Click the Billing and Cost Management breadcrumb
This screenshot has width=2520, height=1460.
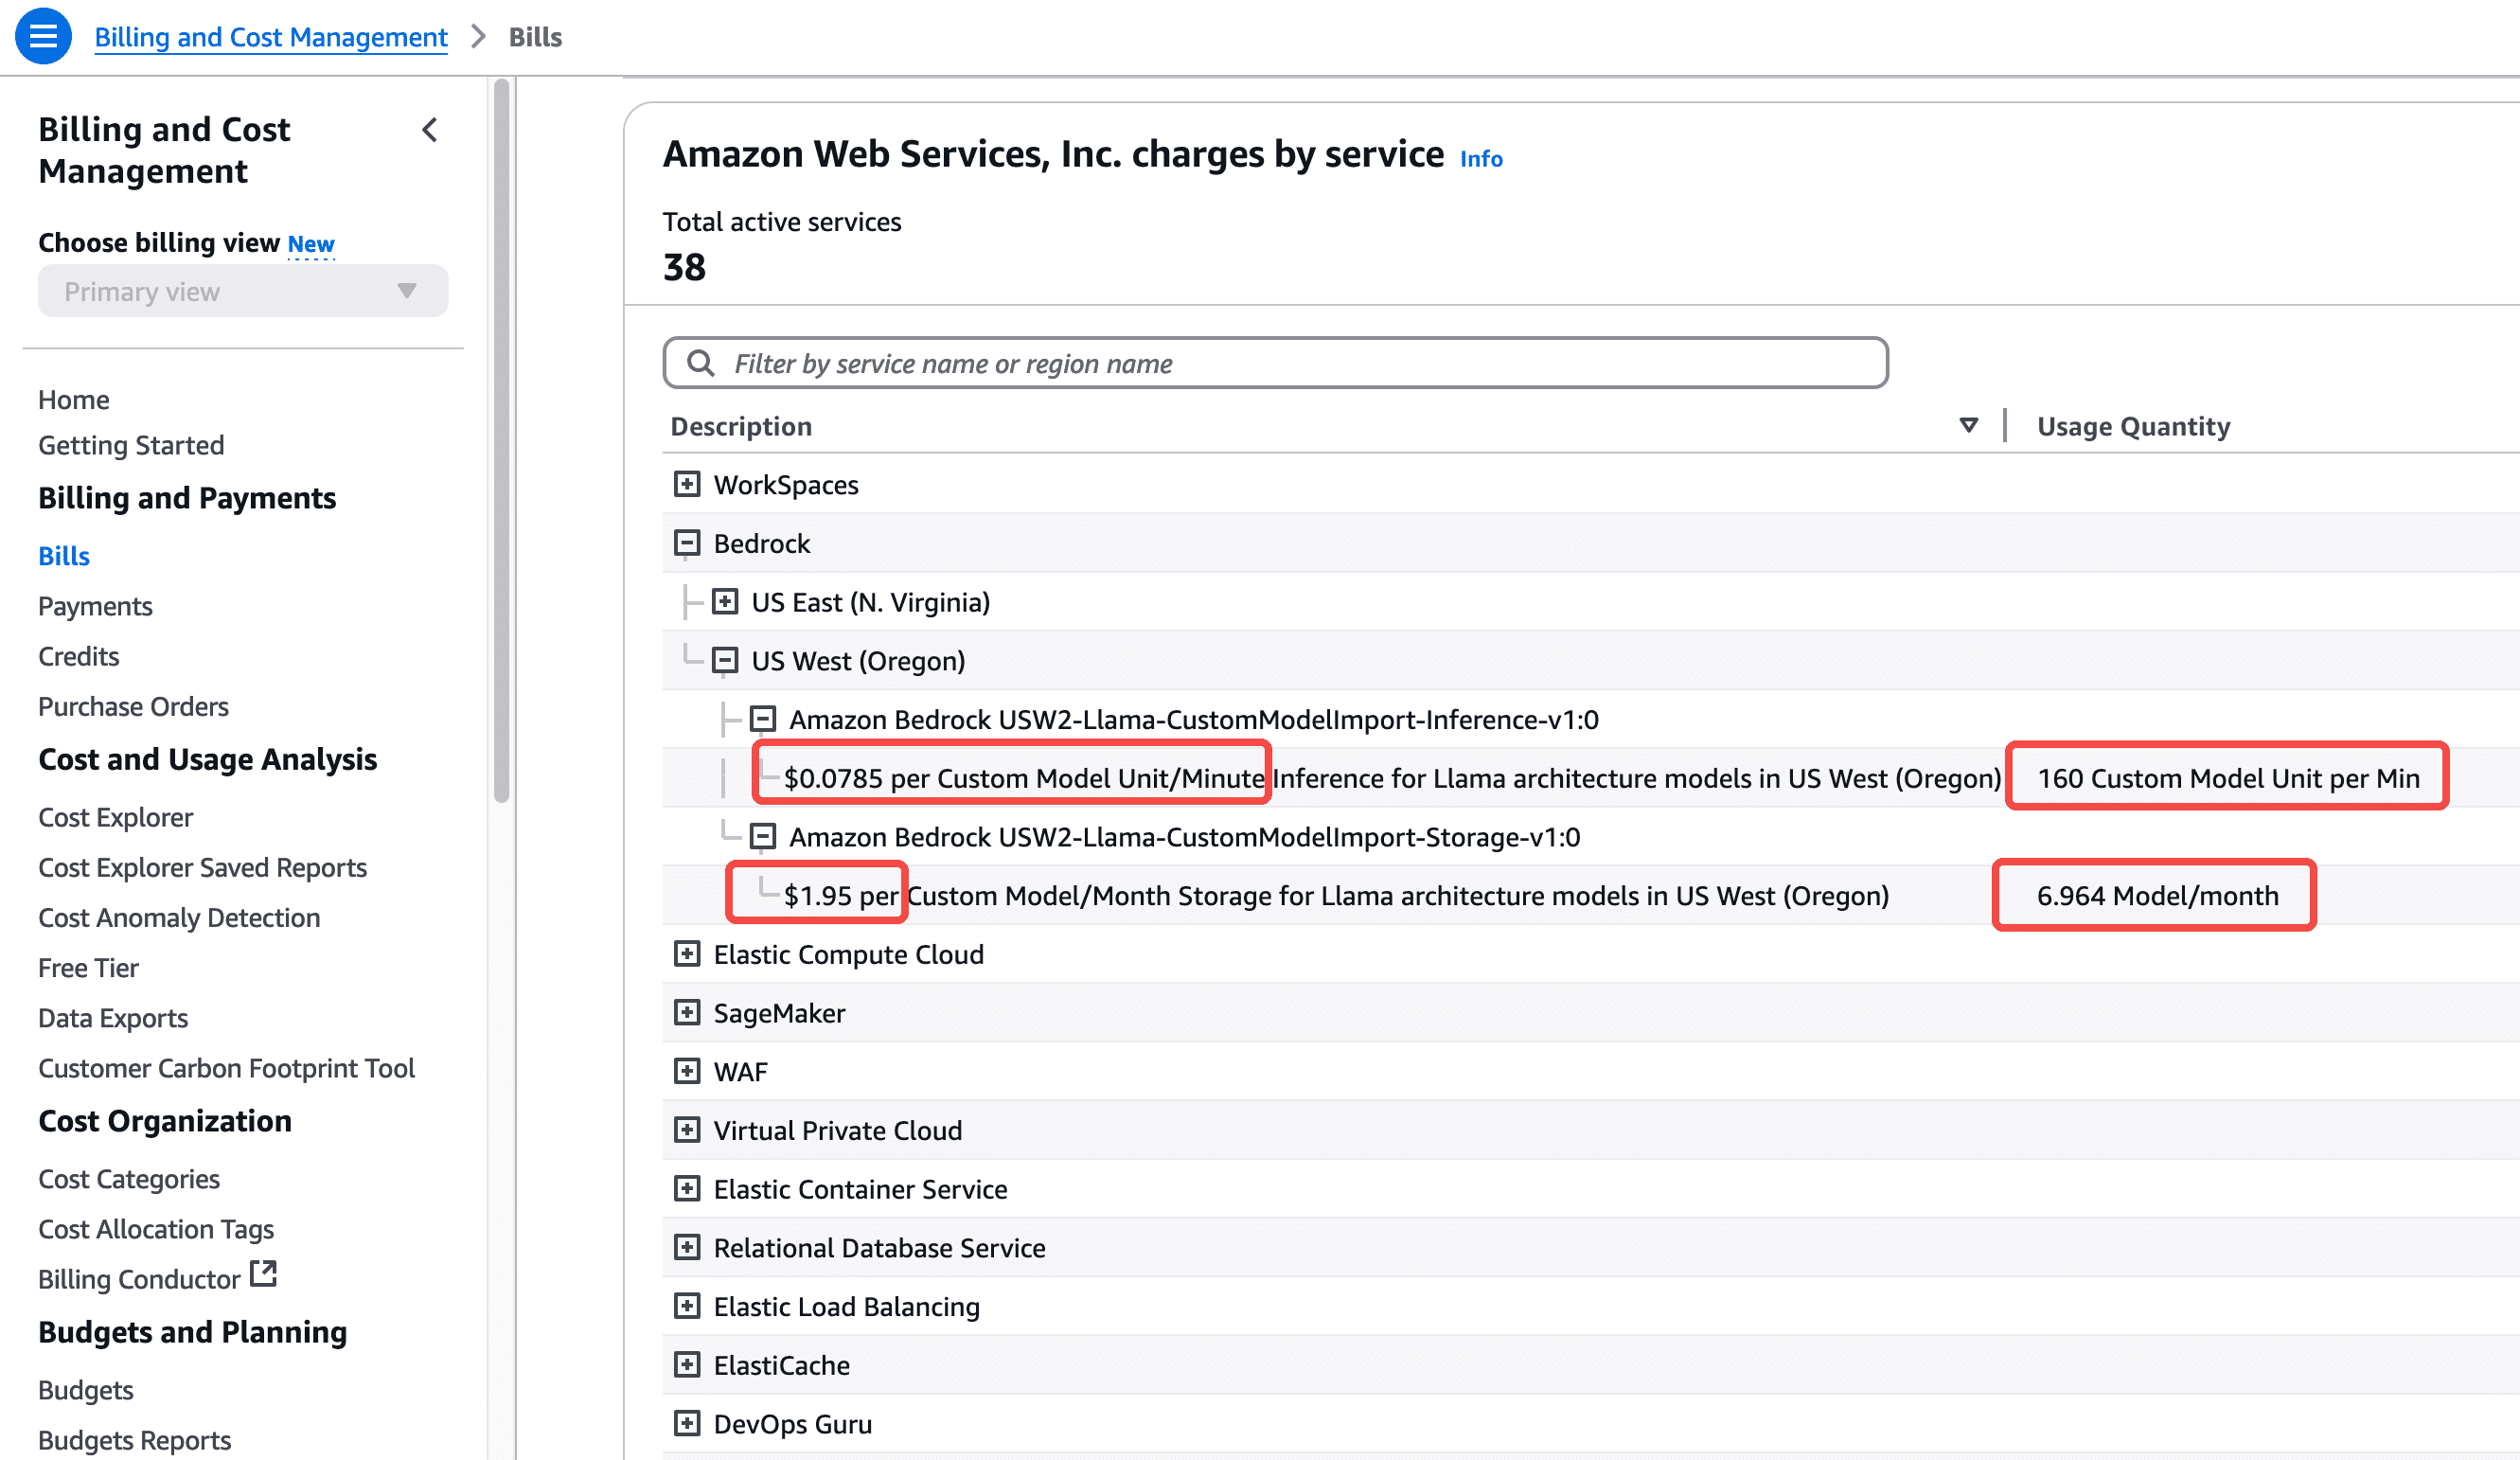[270, 36]
